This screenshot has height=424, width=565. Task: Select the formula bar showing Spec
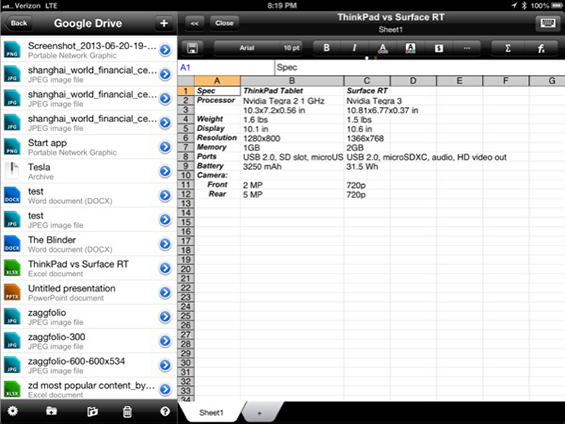(x=419, y=67)
